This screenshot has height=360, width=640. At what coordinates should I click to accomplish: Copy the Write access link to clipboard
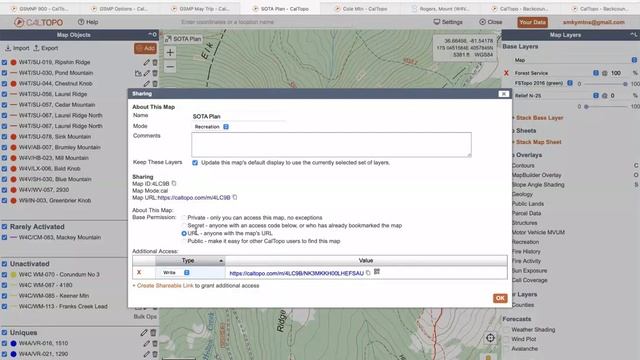[368, 272]
